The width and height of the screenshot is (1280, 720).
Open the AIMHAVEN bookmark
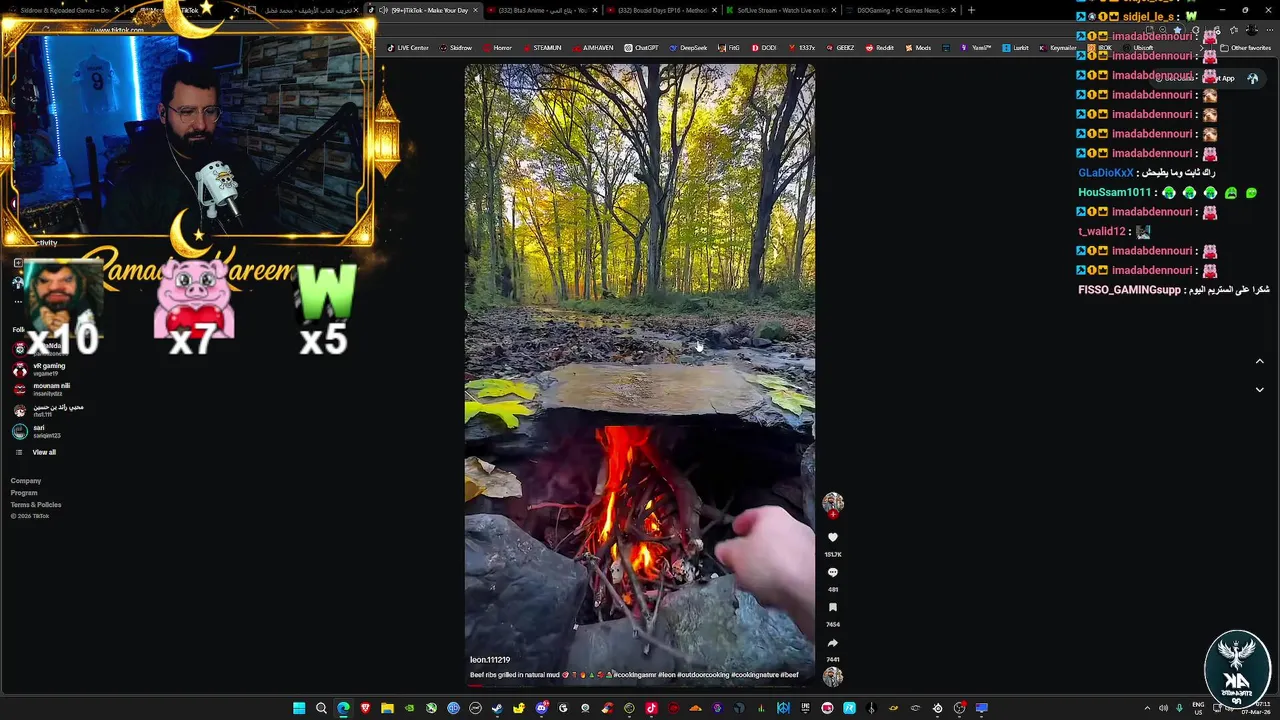pyautogui.click(x=592, y=48)
